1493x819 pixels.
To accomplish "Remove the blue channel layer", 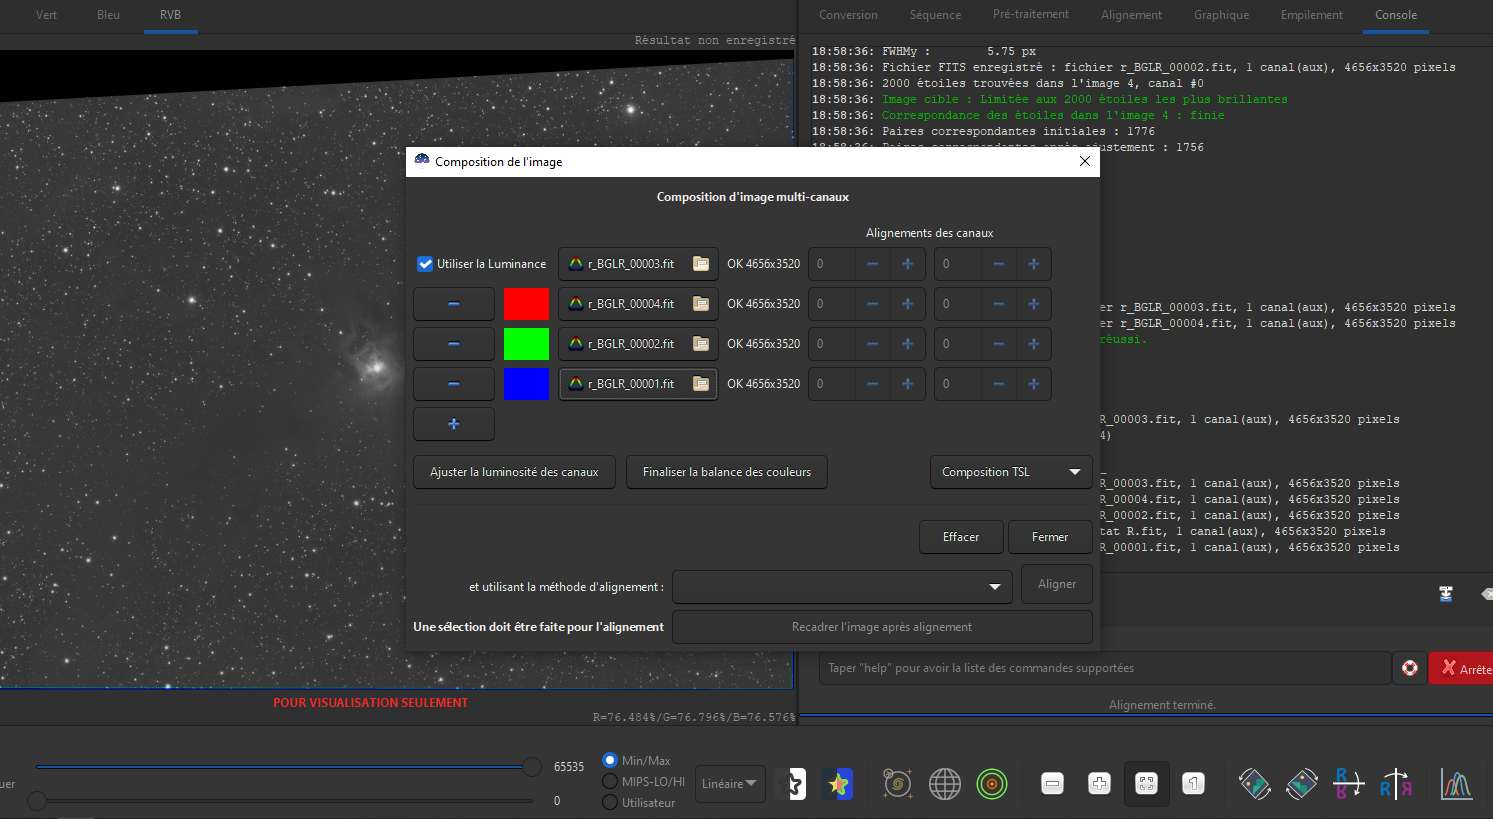I will tap(454, 384).
